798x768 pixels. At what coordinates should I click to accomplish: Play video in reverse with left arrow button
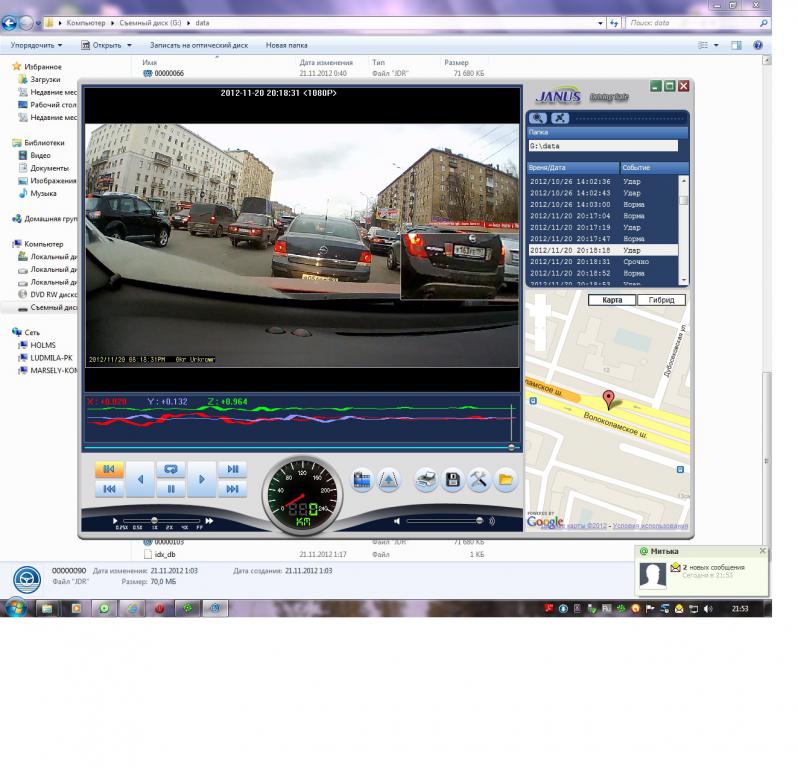(x=140, y=479)
